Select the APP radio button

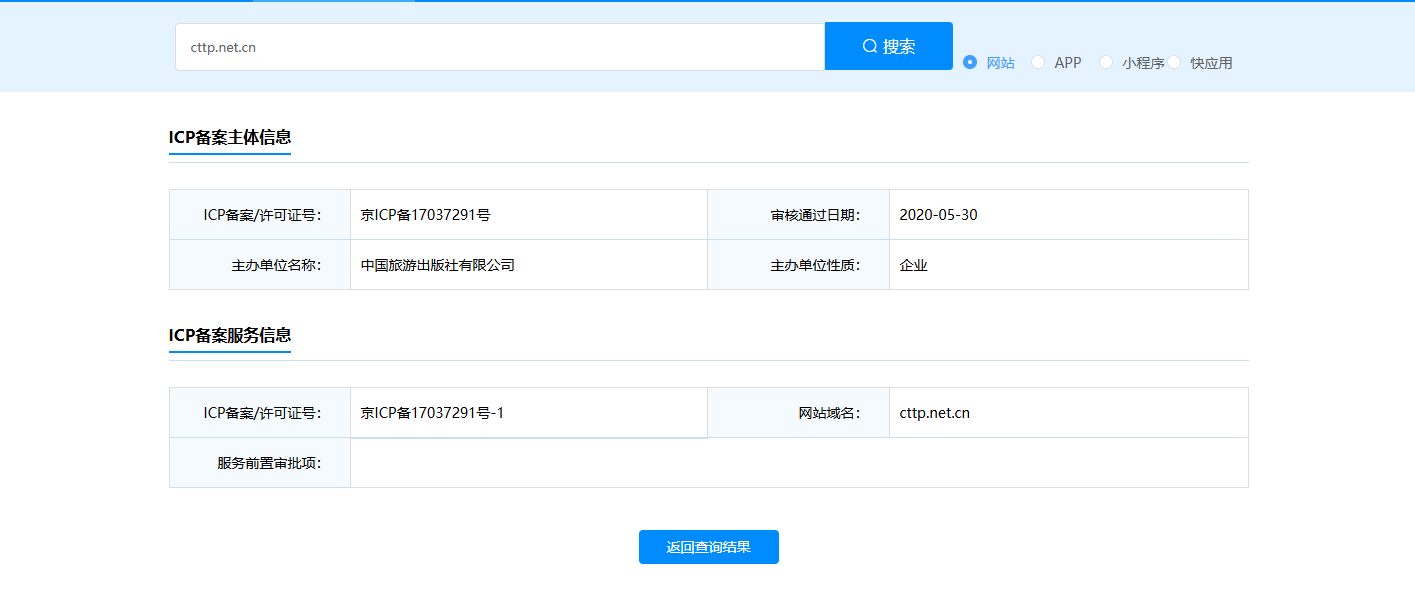1038,62
